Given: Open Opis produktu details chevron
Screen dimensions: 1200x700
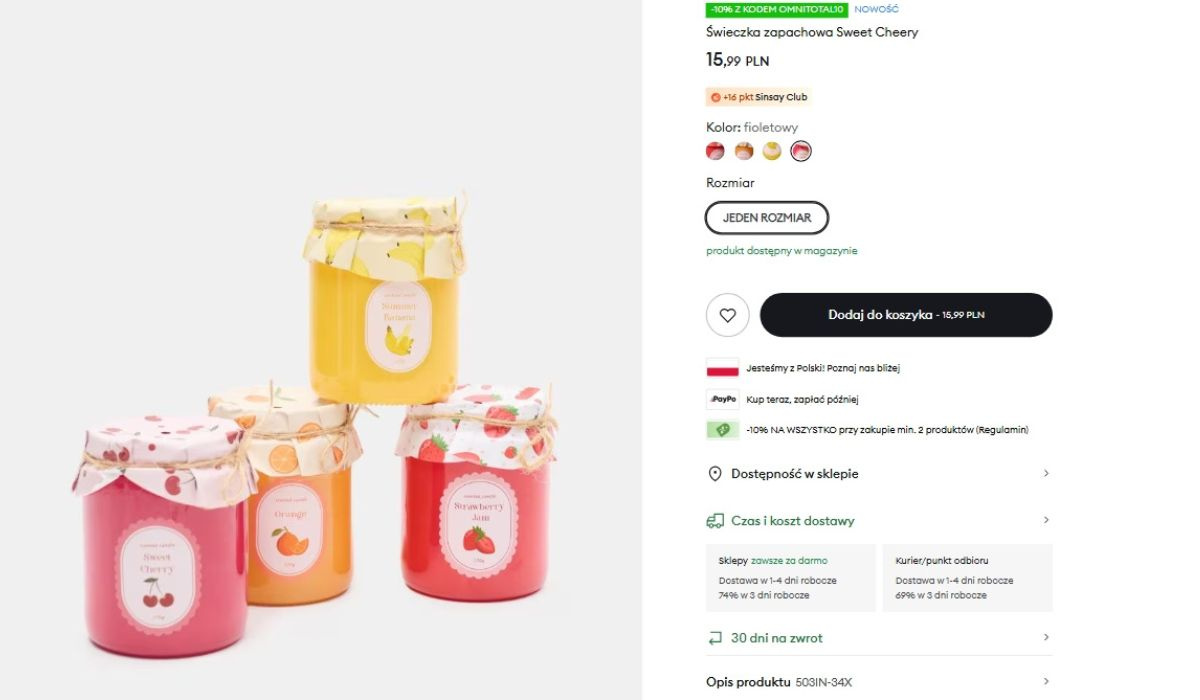Looking at the screenshot, I should [1046, 682].
